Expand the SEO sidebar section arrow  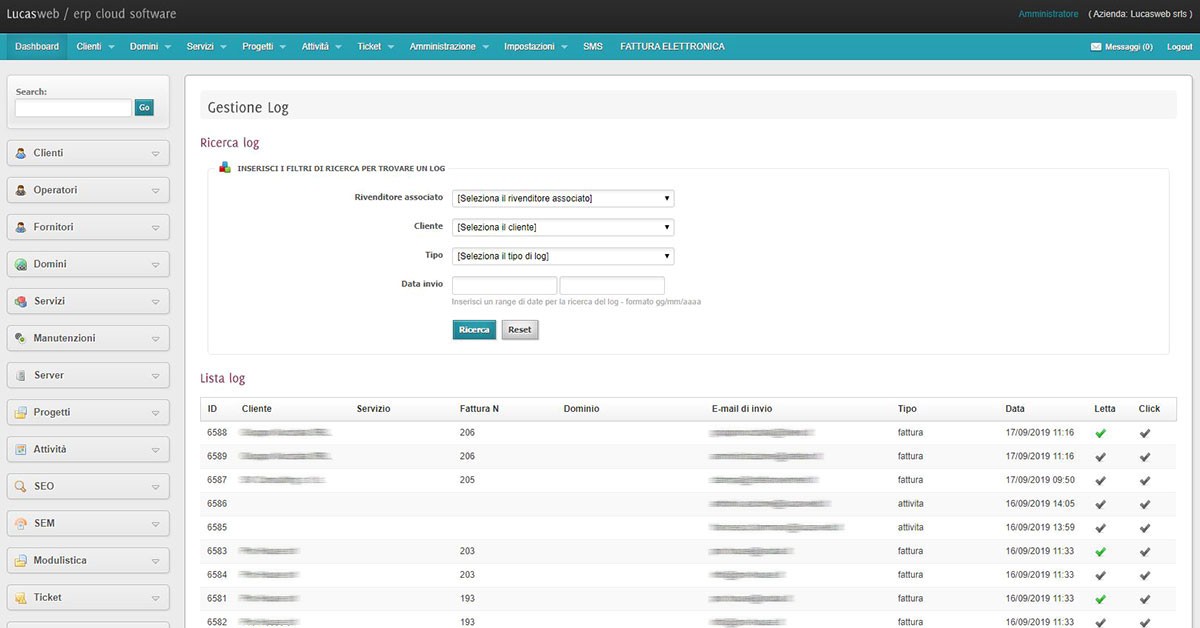point(155,487)
